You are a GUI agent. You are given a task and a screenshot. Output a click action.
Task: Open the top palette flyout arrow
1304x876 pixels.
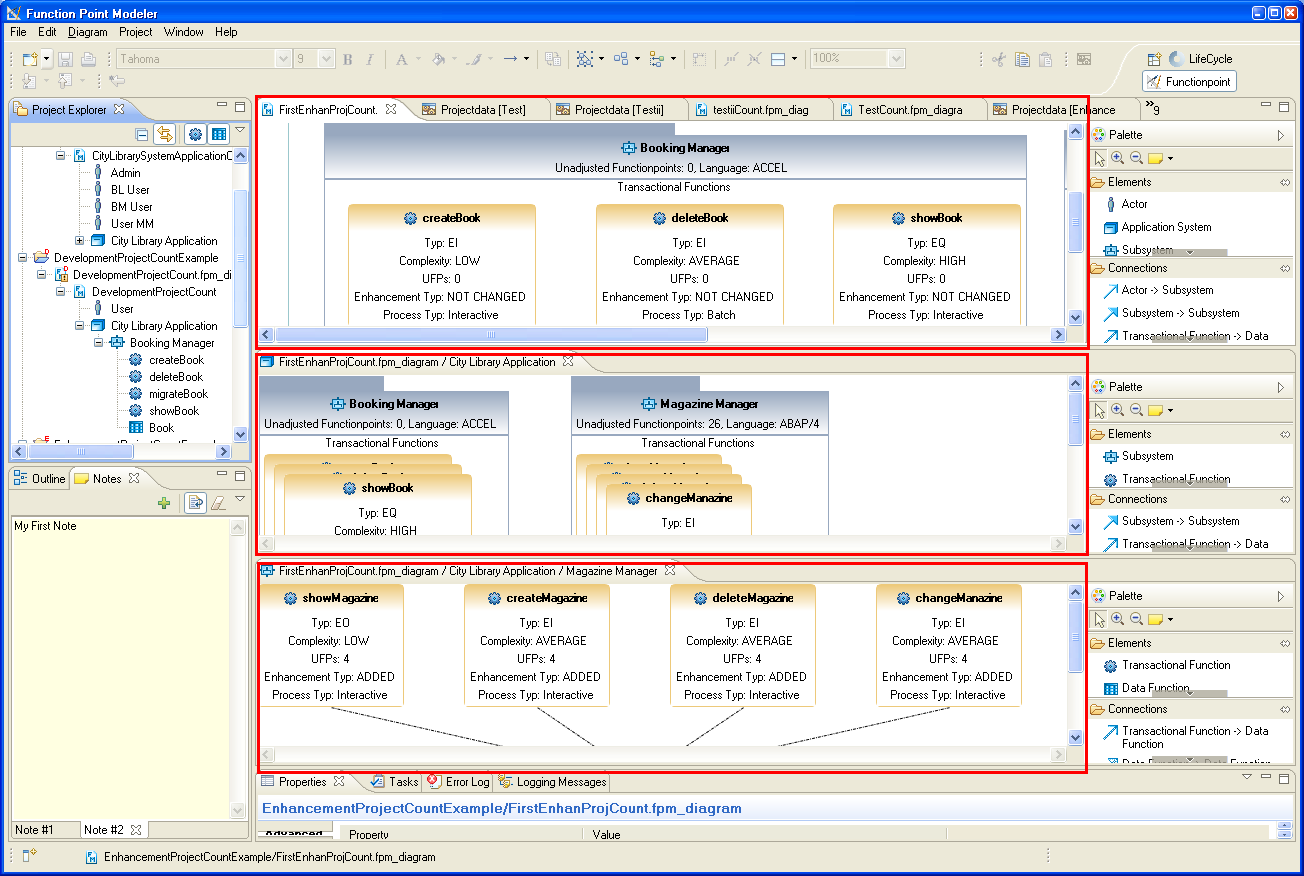[x=1281, y=135]
